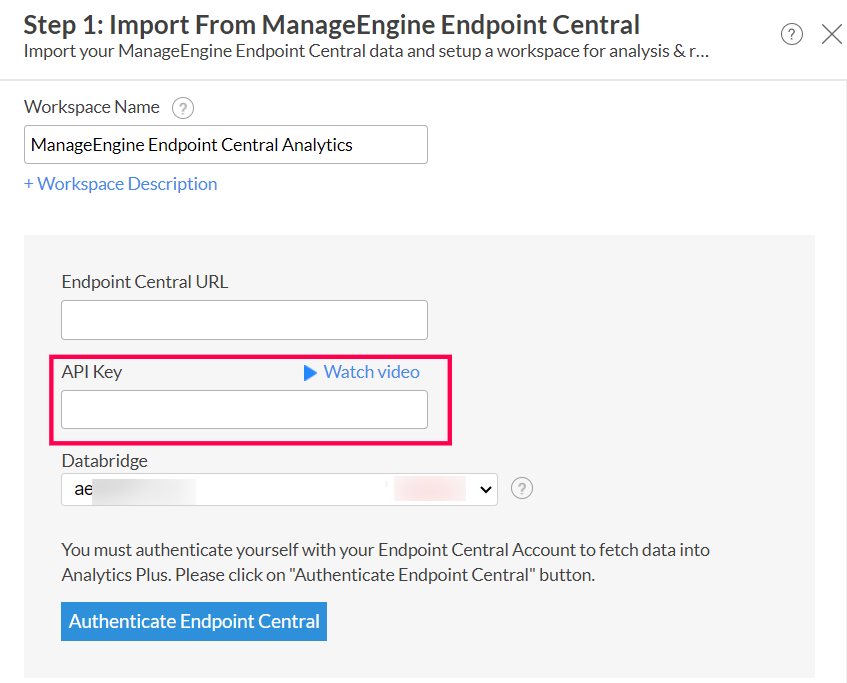The height and width of the screenshot is (683, 847).
Task: Open the + Workspace Description link
Action: 121,184
